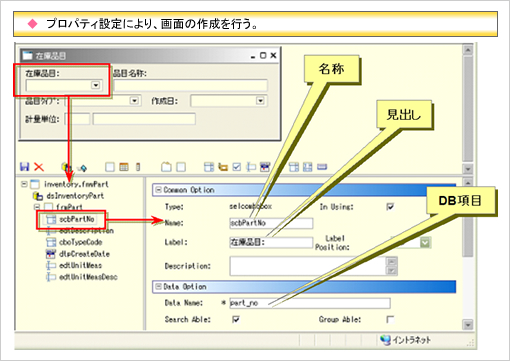Click property pane scroll-up arrow

468,183
